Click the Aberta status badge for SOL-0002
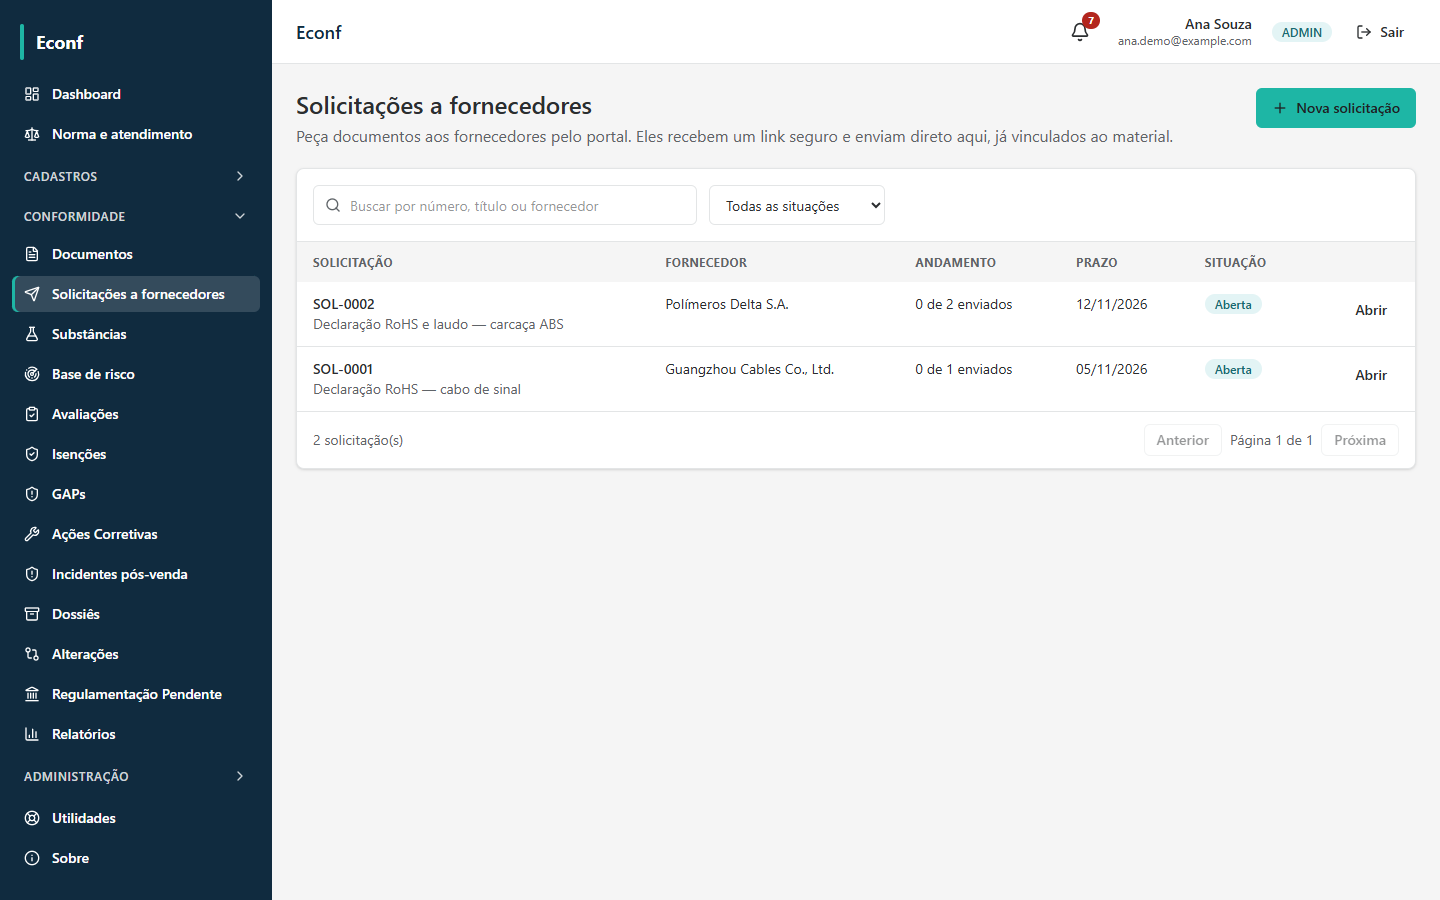1440x900 pixels. pyautogui.click(x=1233, y=304)
